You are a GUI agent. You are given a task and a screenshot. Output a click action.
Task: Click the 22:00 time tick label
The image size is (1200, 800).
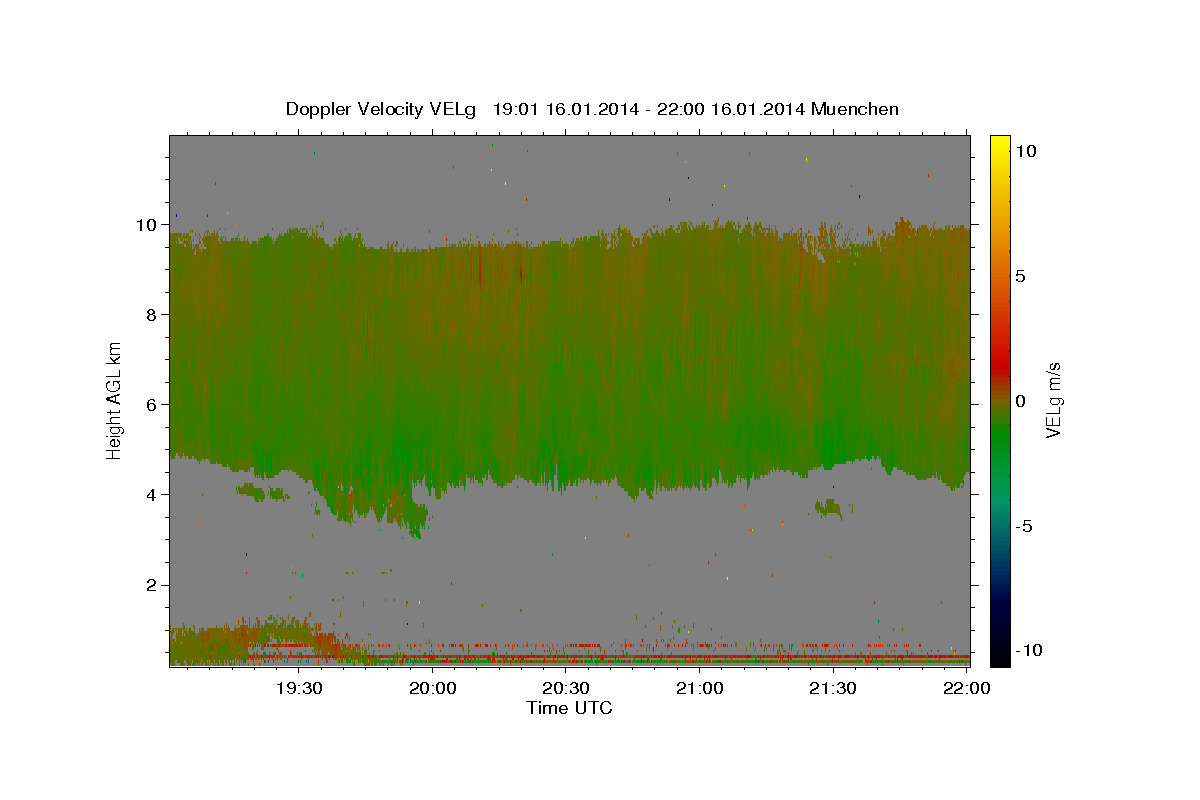point(966,688)
